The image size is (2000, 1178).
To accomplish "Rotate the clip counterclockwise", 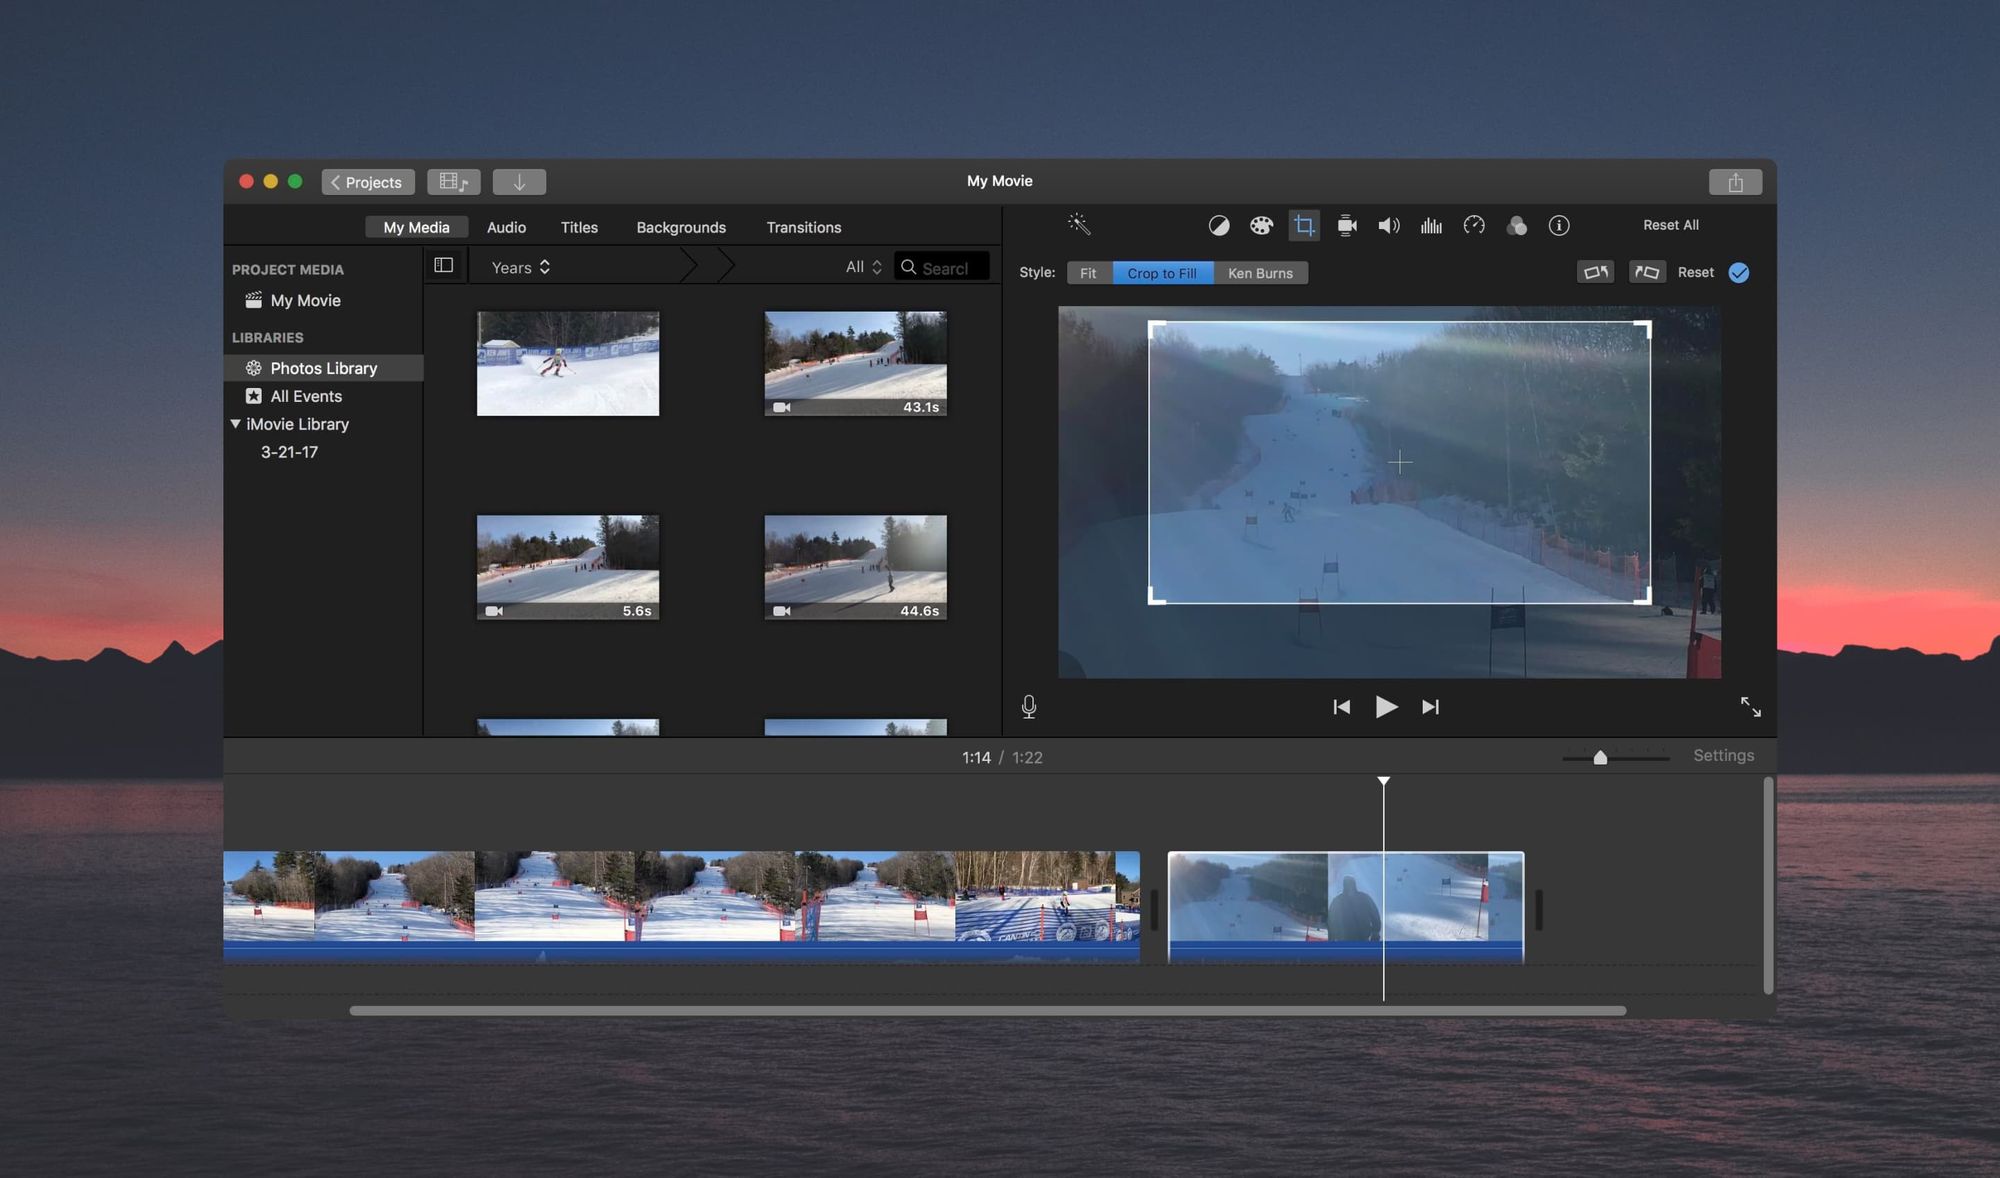I will [x=1595, y=272].
